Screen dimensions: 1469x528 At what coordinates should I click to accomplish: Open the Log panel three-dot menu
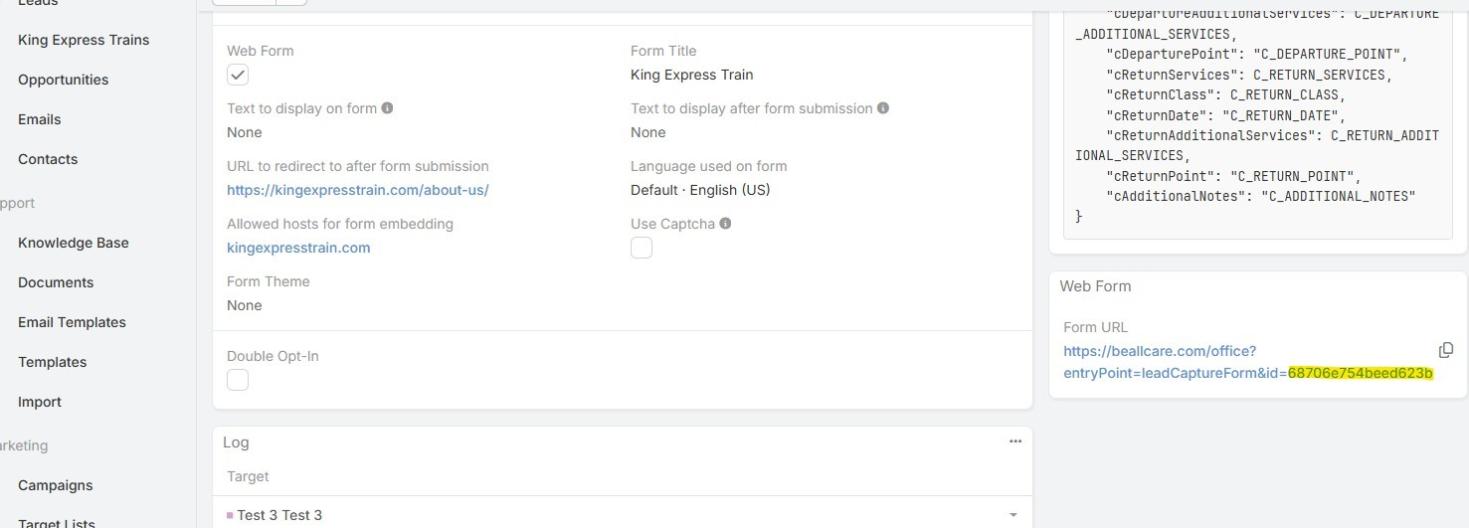click(x=1016, y=442)
